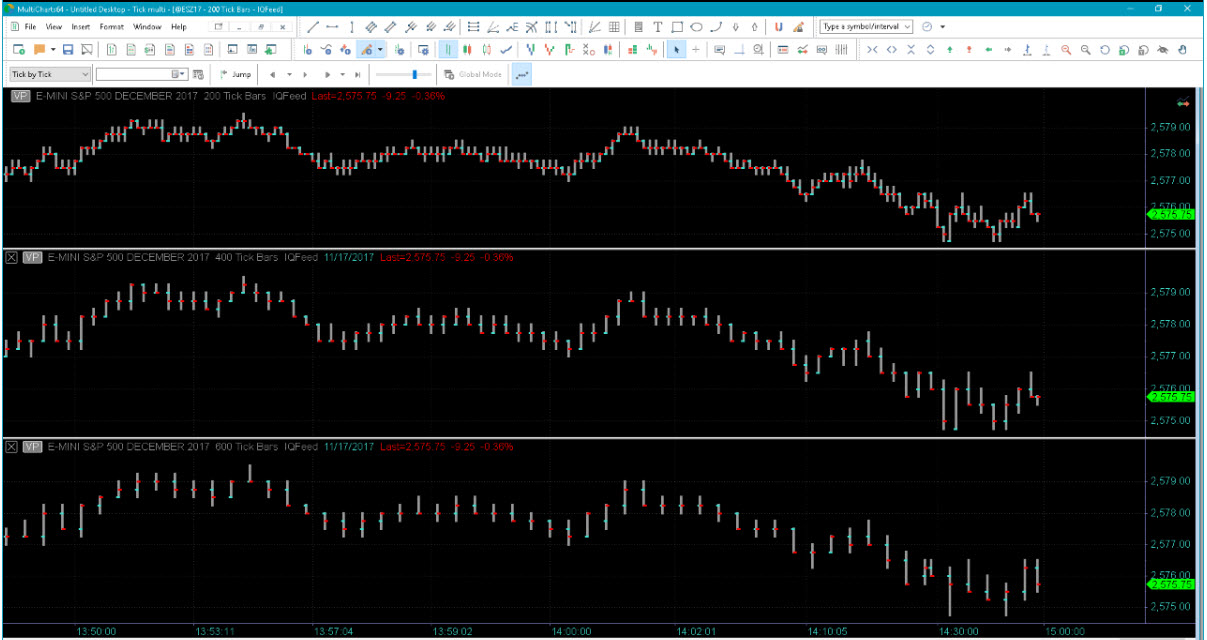
Task: Open the View menu
Action: pyautogui.click(x=53, y=26)
